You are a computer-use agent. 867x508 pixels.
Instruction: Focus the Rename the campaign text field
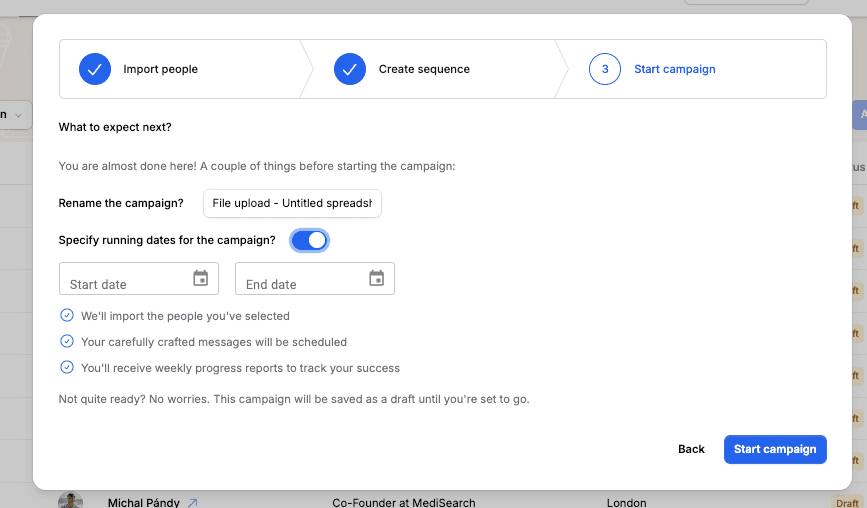point(292,203)
